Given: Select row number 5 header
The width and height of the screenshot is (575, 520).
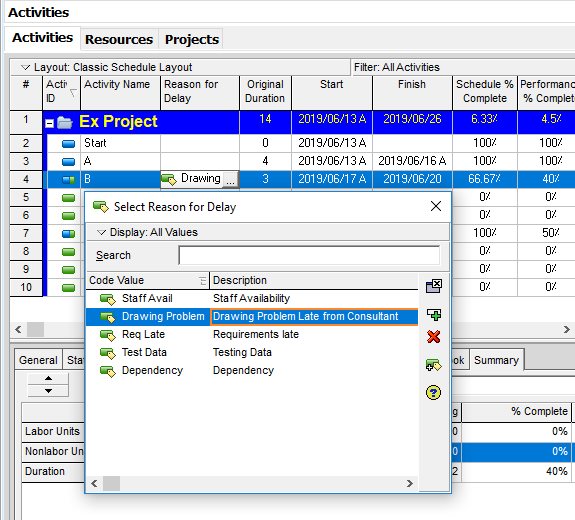Looking at the screenshot, I should click(x=26, y=198).
